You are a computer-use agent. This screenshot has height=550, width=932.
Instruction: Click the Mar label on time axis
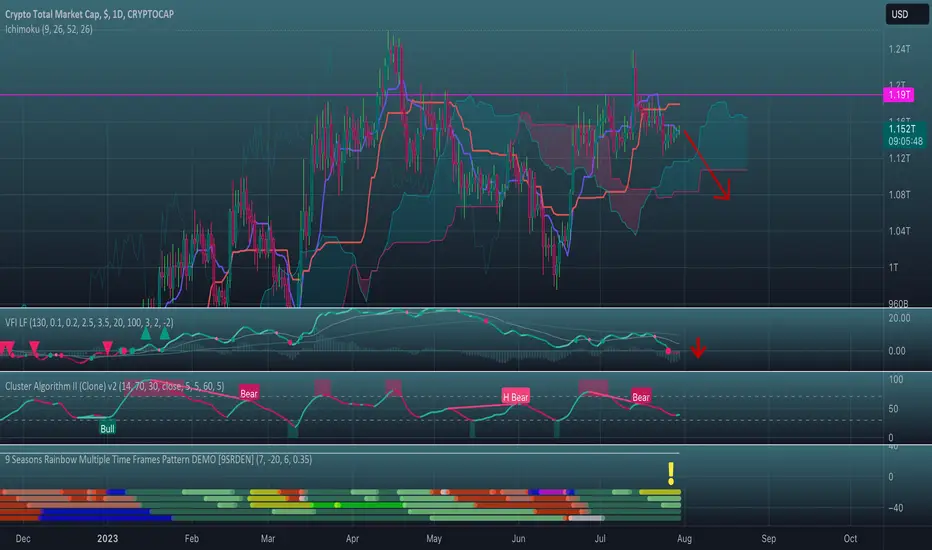click(267, 539)
